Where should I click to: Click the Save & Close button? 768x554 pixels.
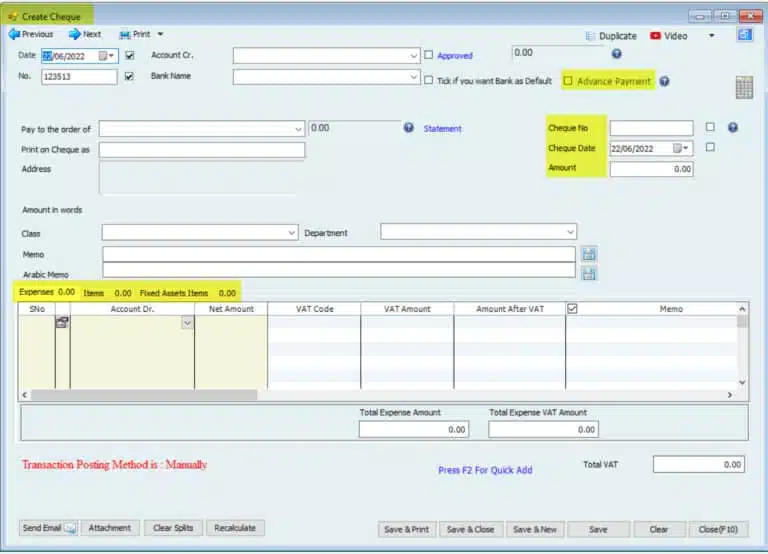469,529
